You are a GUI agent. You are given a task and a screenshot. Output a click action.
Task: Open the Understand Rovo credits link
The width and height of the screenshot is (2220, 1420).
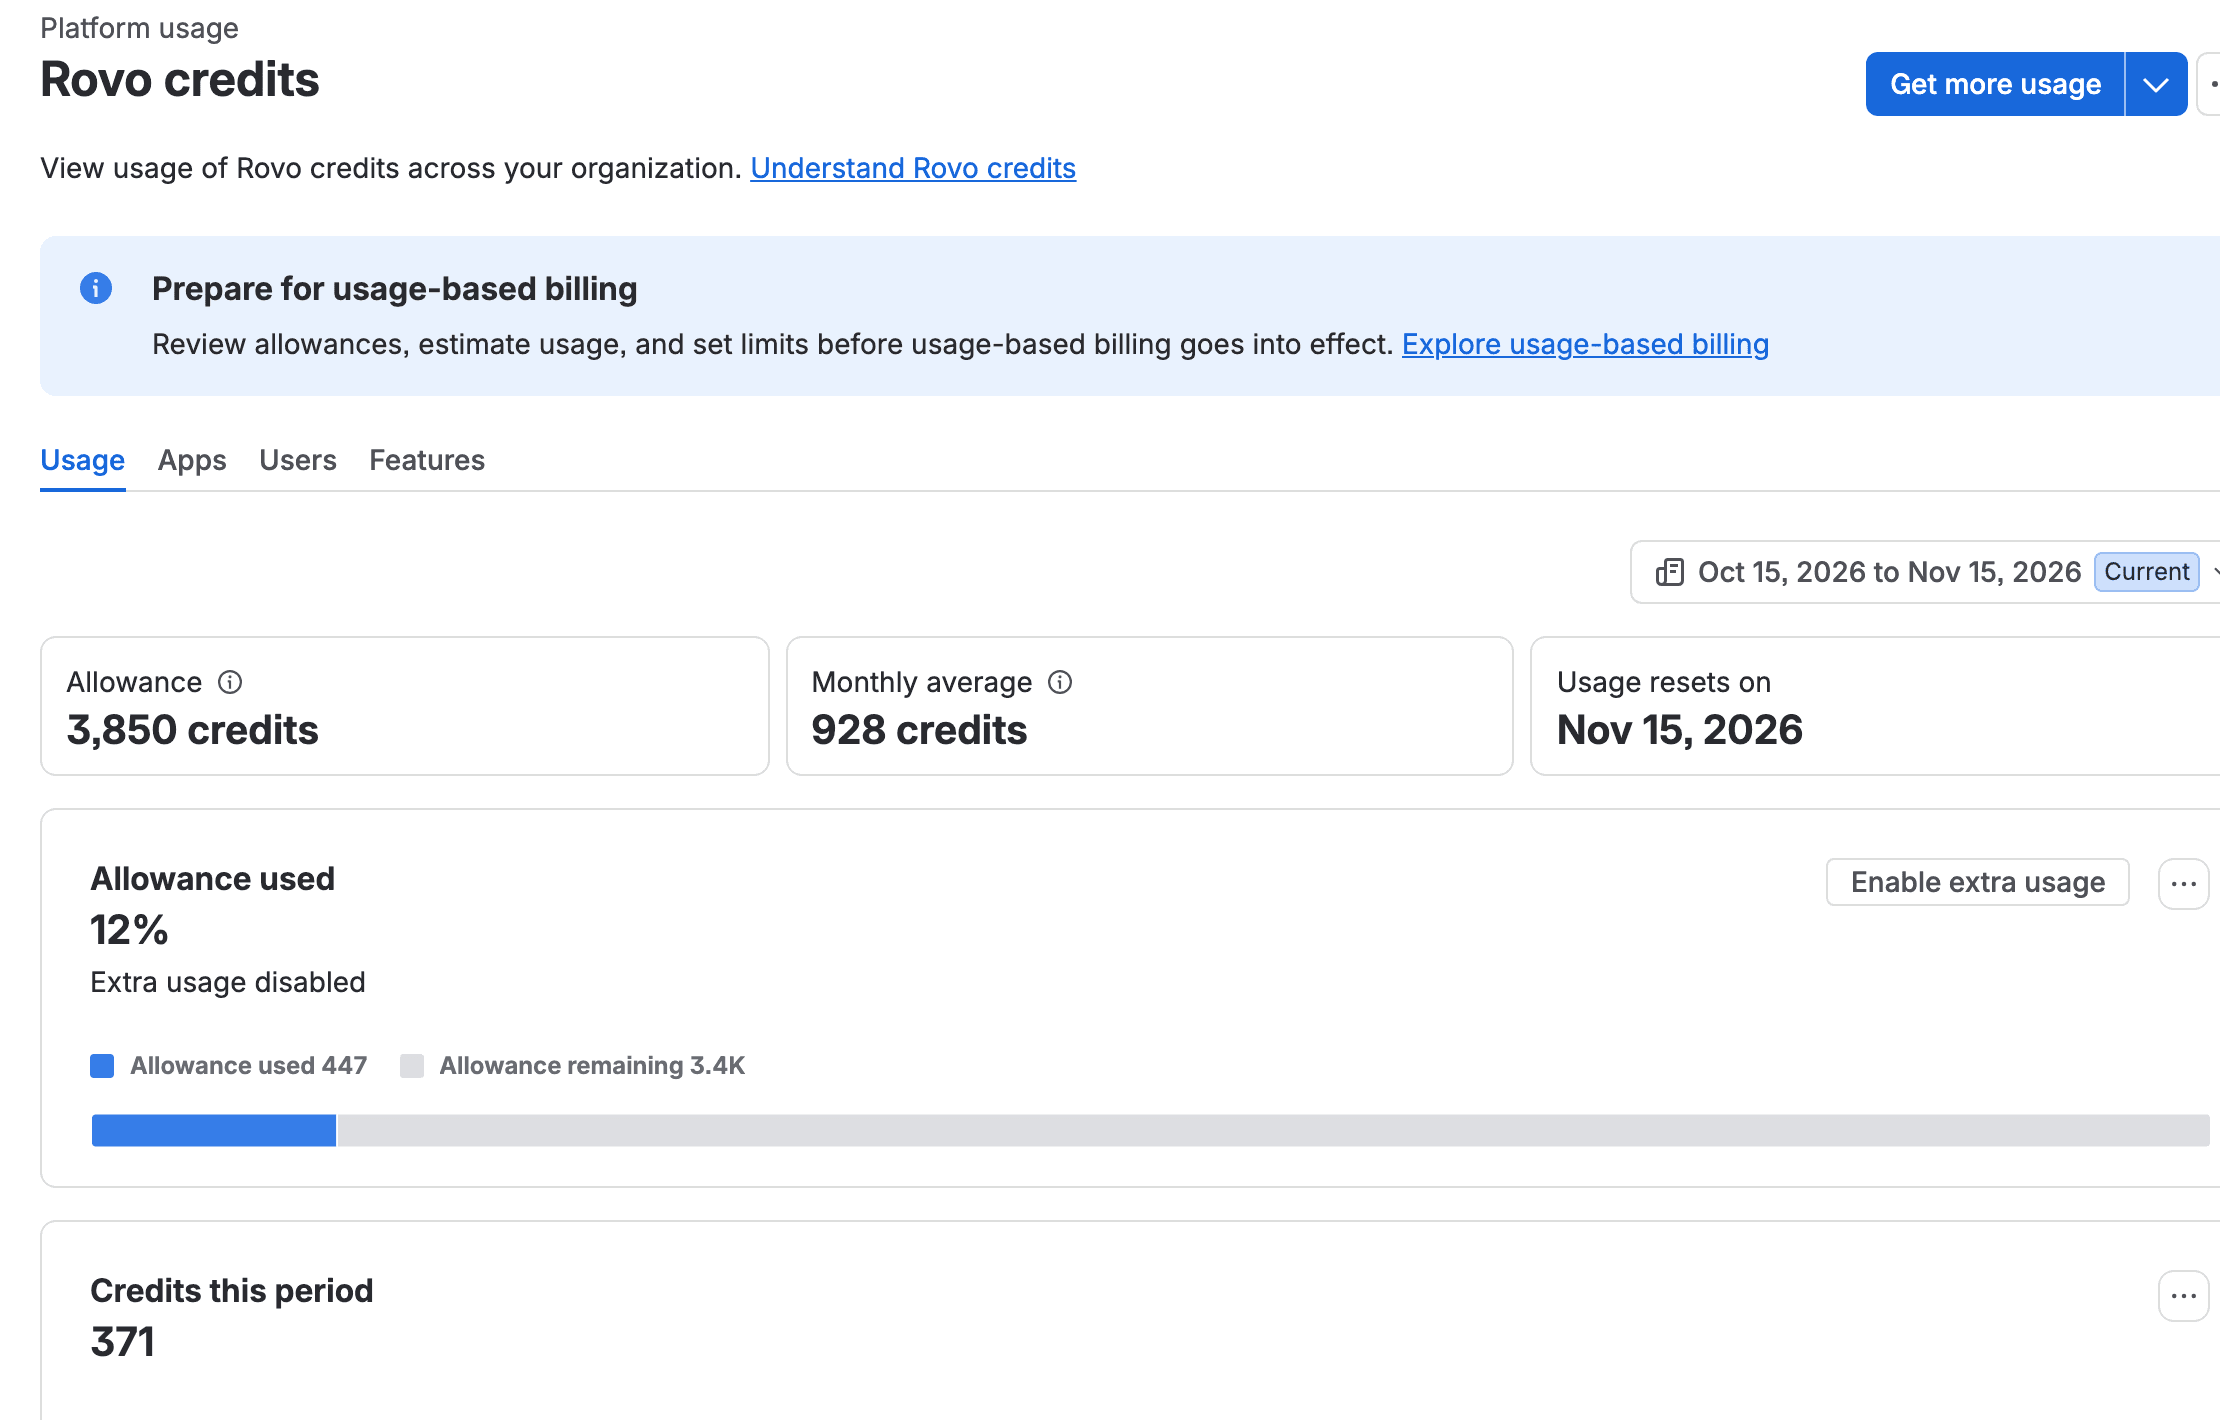click(x=913, y=168)
